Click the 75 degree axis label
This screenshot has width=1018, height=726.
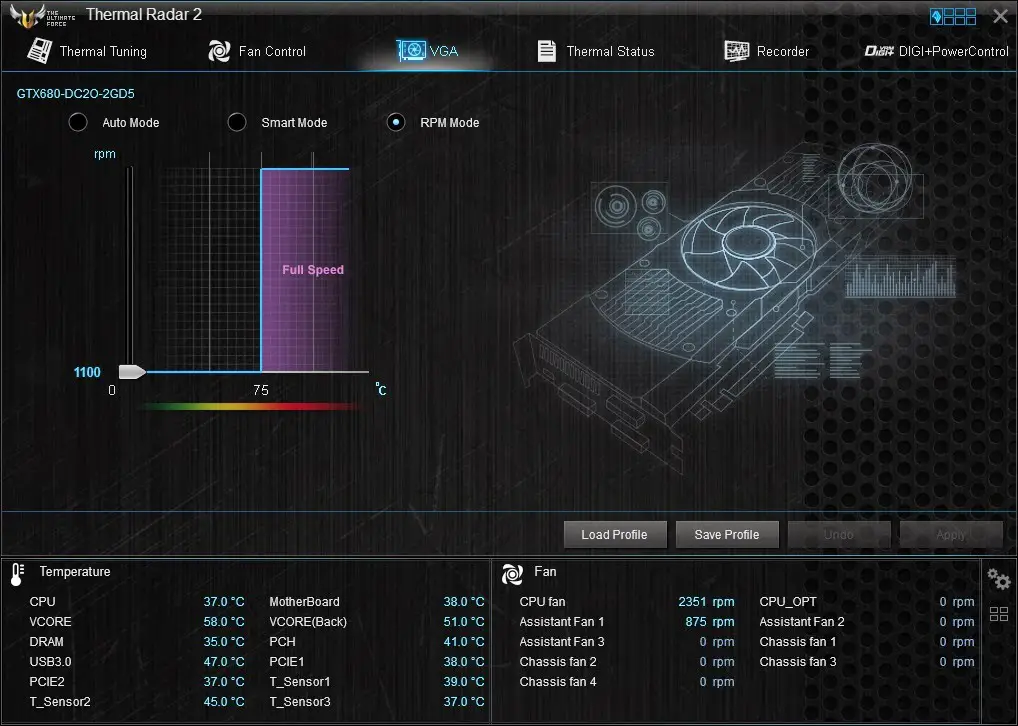(x=261, y=390)
